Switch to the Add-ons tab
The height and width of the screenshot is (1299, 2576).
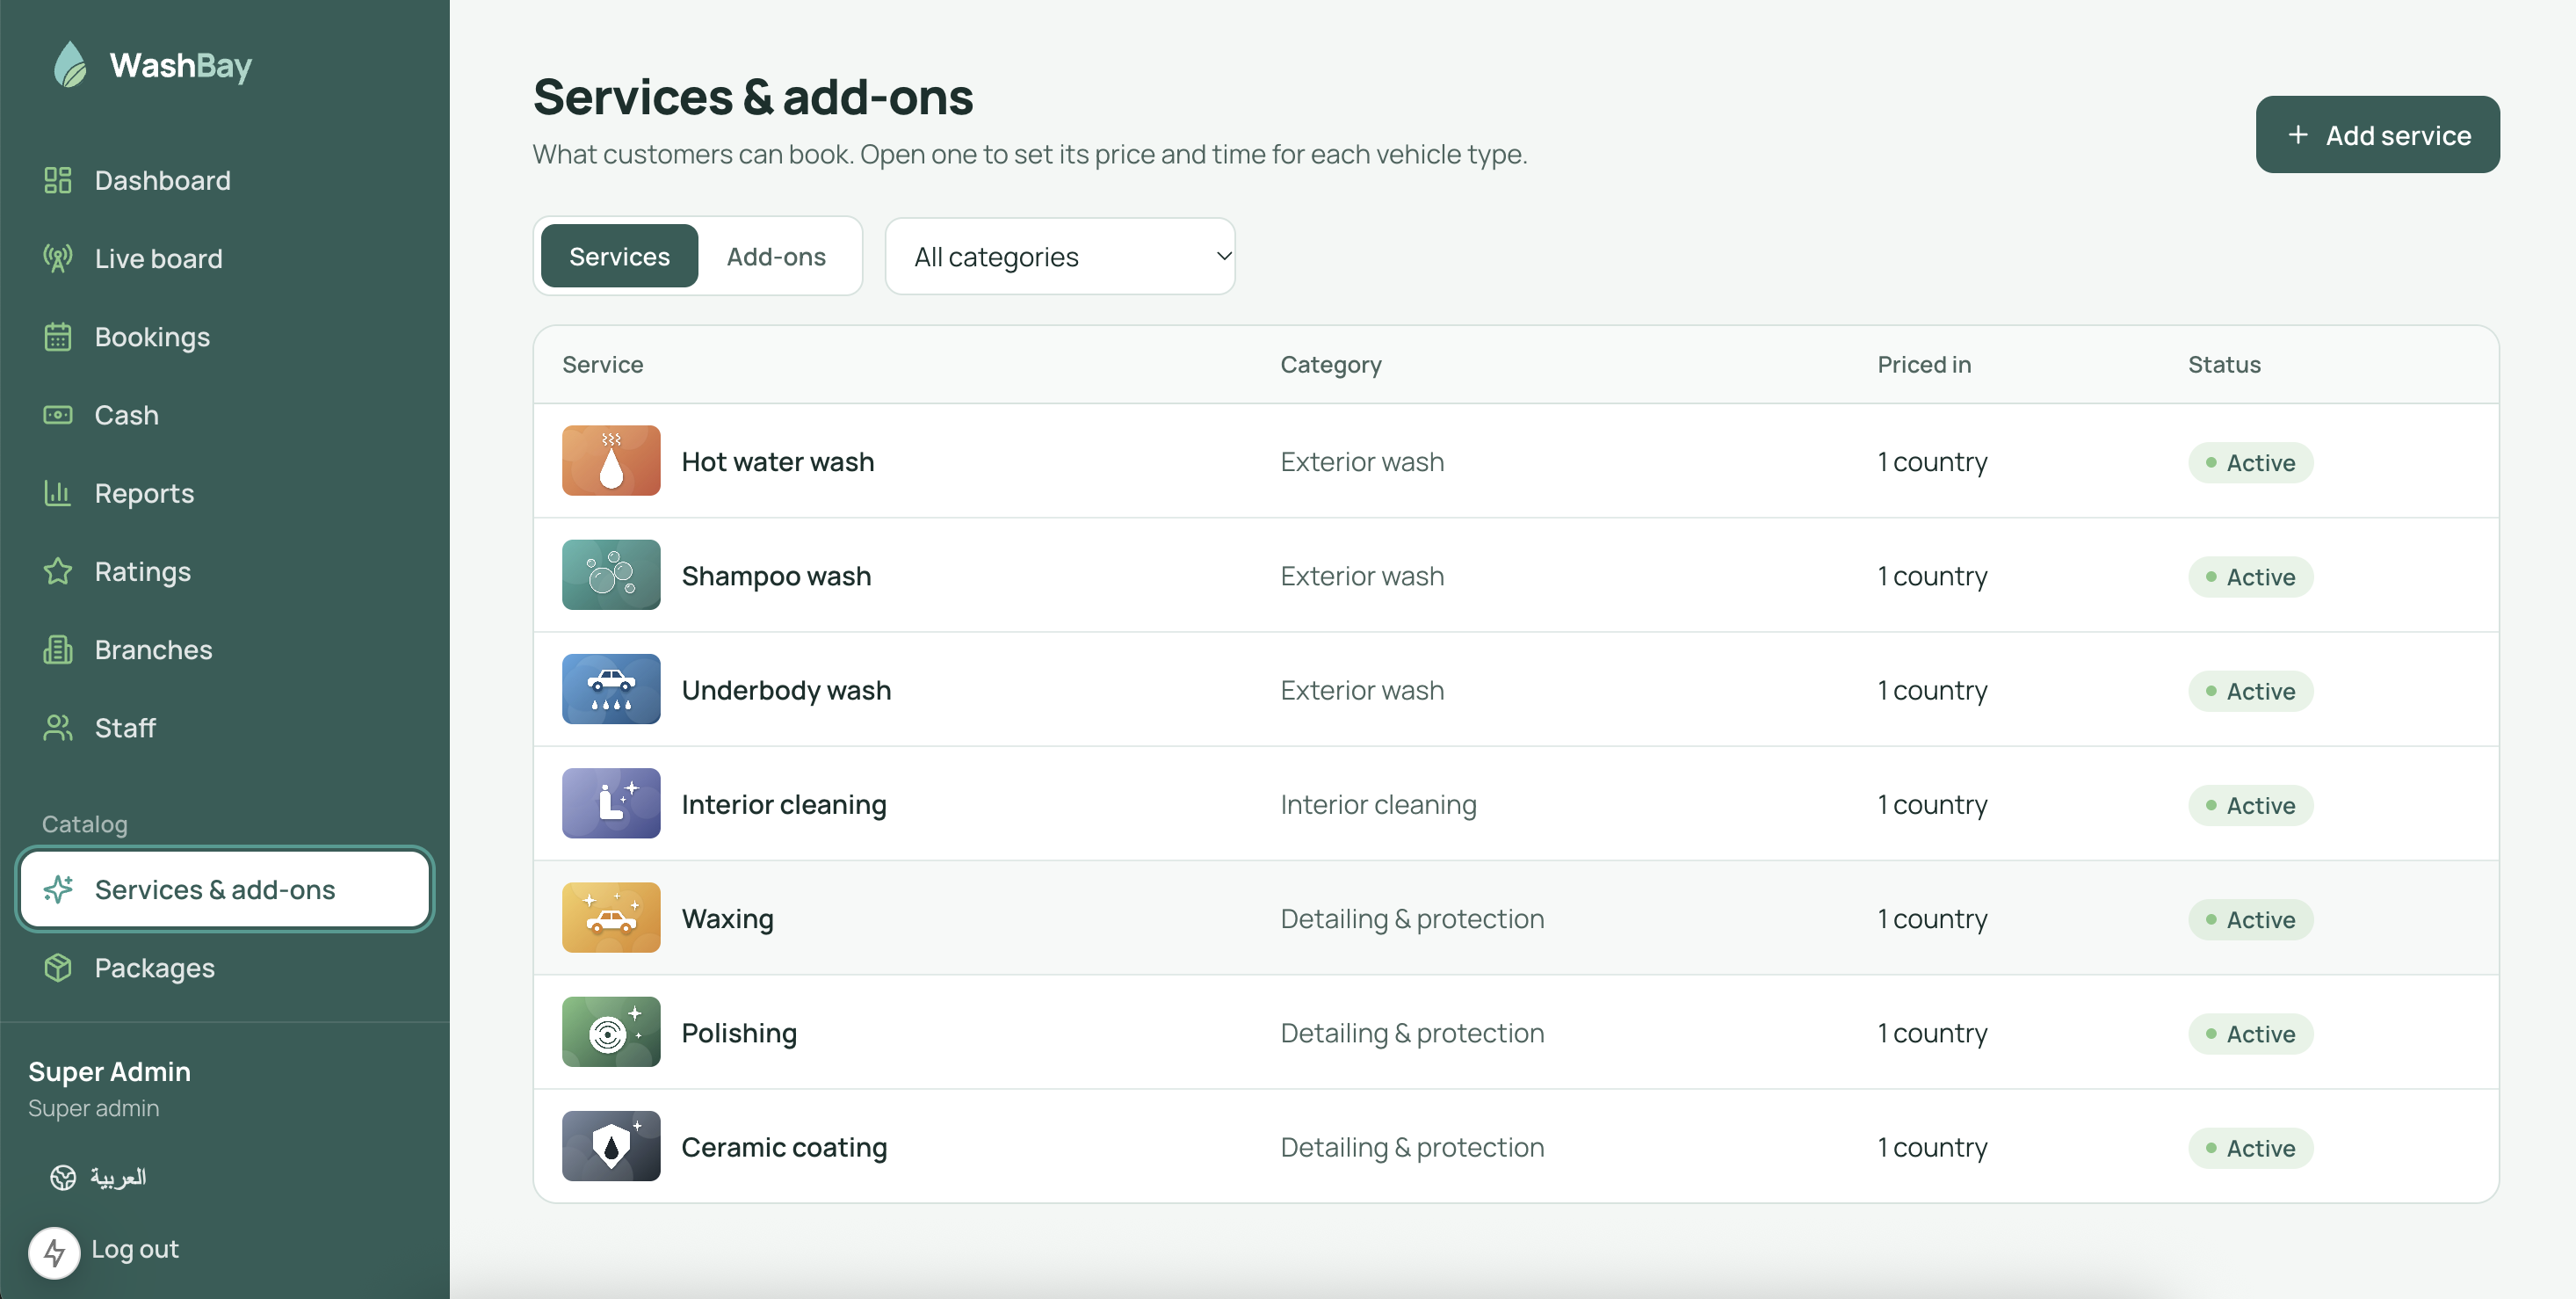pyautogui.click(x=776, y=256)
